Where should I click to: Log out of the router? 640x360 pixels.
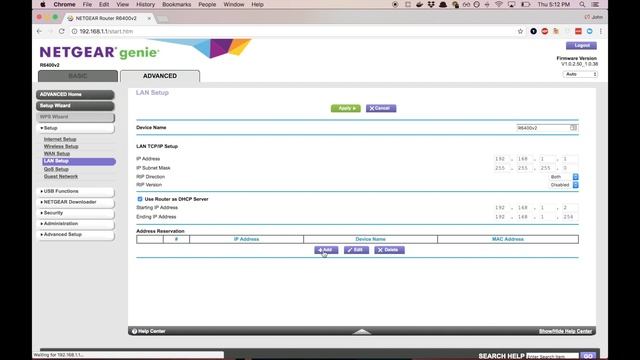pyautogui.click(x=581, y=45)
